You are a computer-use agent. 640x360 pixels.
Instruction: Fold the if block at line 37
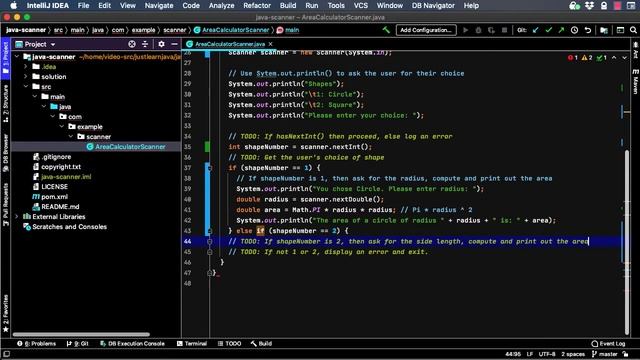point(209,168)
